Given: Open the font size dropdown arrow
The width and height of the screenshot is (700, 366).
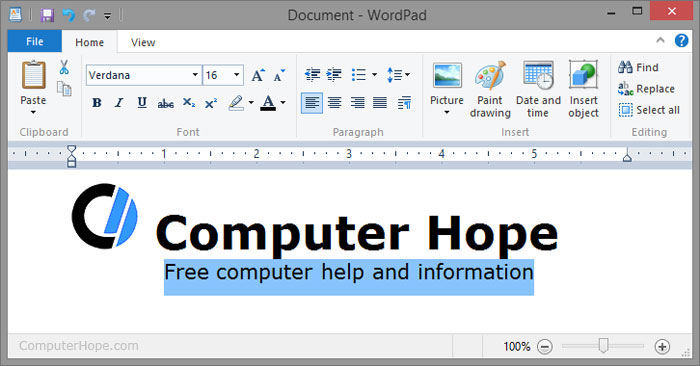Looking at the screenshot, I should click(x=237, y=75).
